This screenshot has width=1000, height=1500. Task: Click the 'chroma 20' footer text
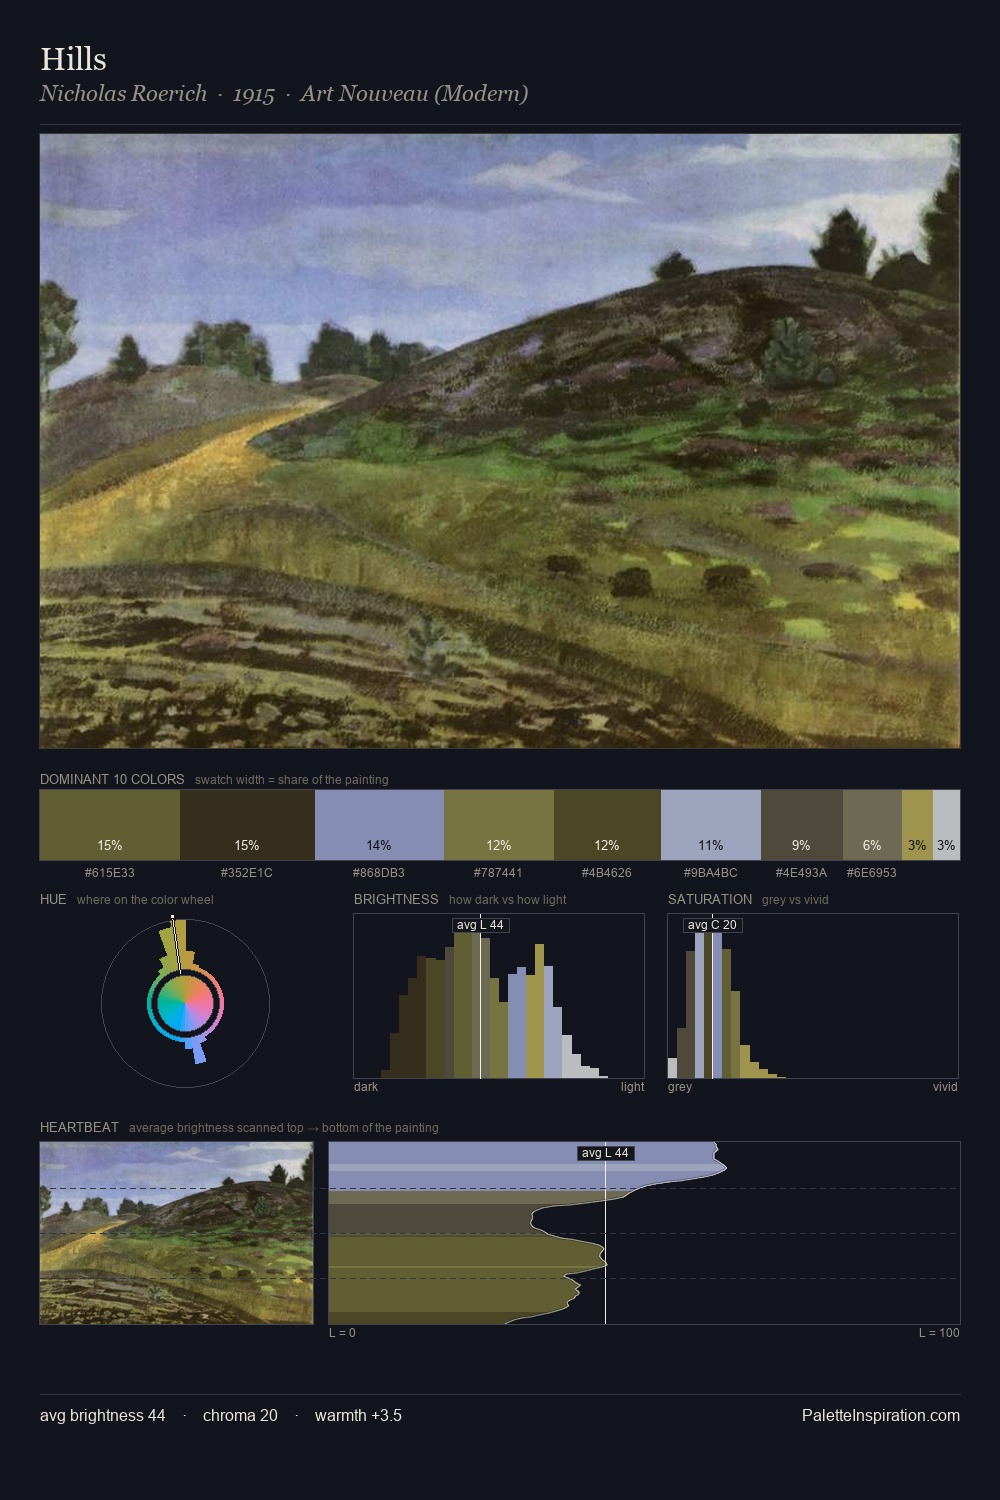point(240,1415)
